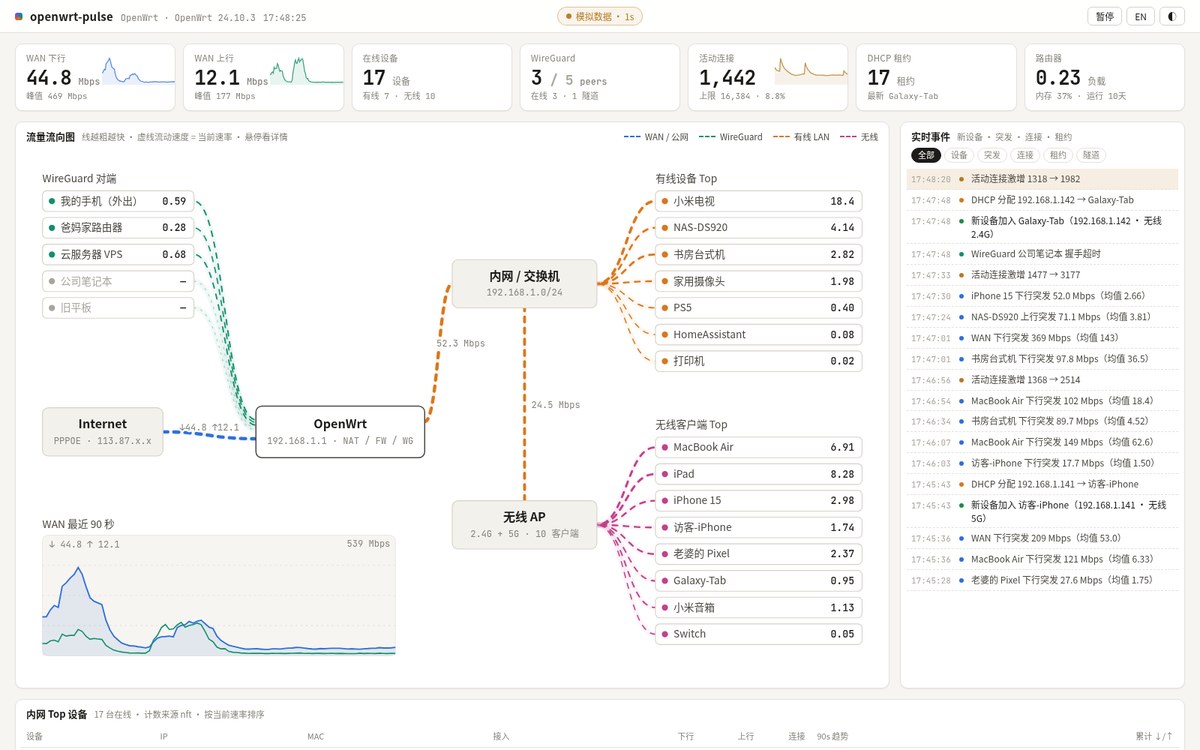Select the 打印机 wired device row
This screenshot has width=1200, height=750.
[759, 361]
